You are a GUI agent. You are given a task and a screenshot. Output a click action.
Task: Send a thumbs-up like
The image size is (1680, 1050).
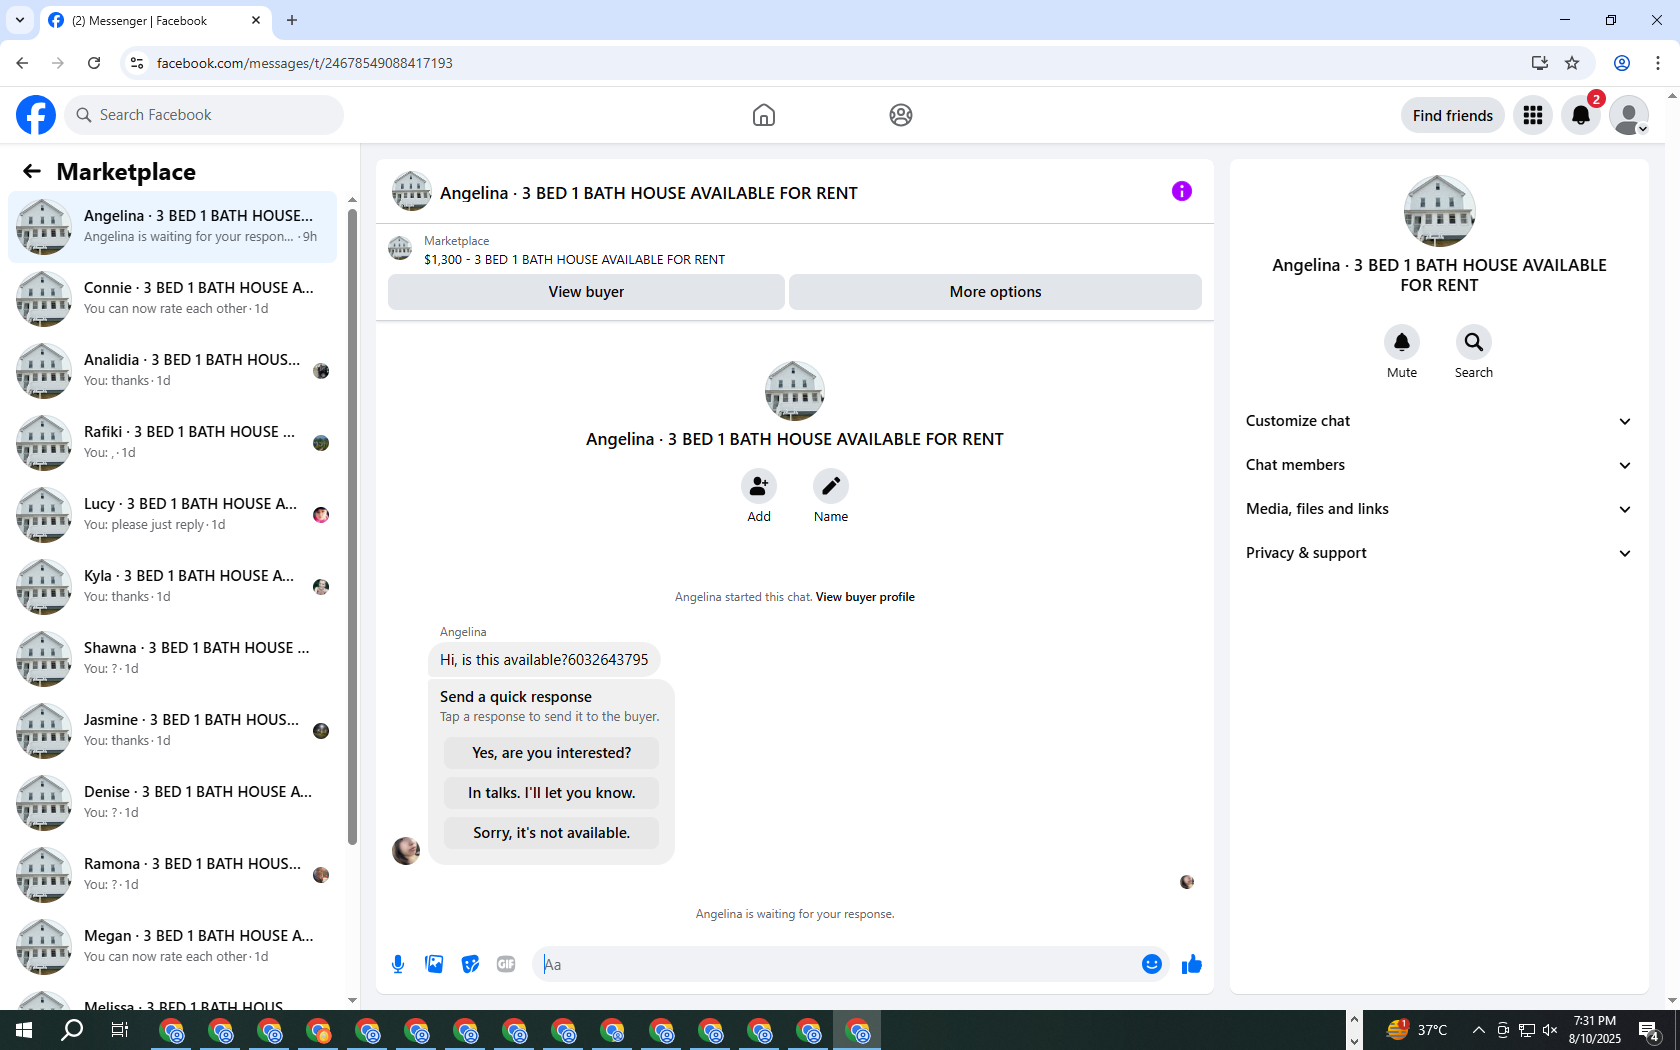[x=1192, y=964]
